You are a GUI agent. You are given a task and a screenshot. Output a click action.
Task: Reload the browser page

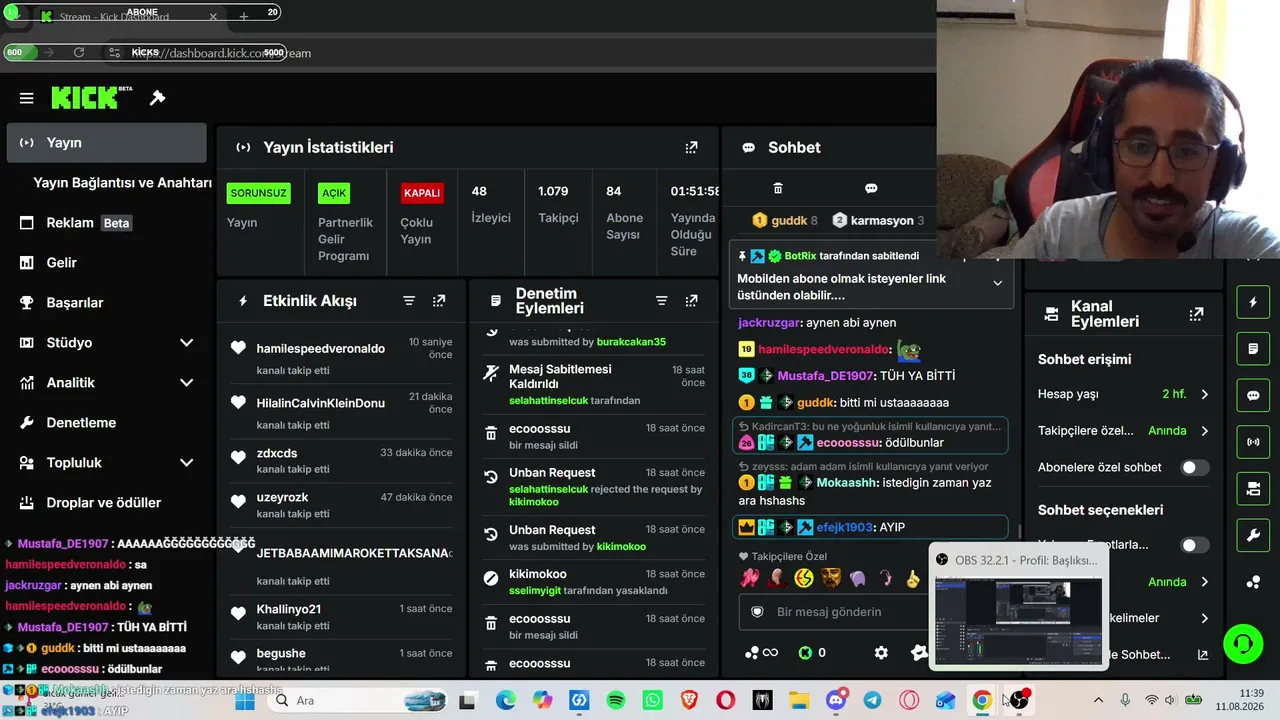[x=79, y=52]
